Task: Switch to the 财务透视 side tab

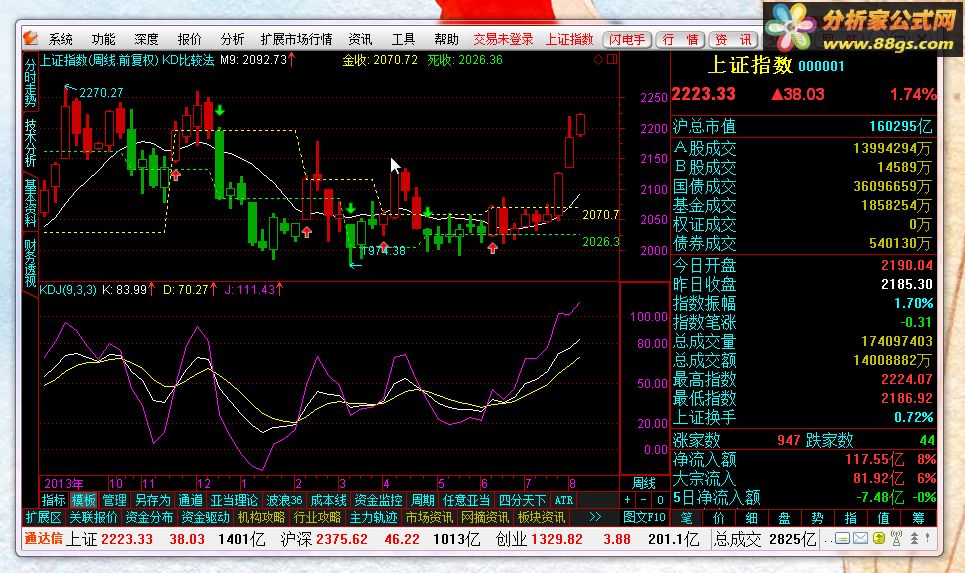Action: pyautogui.click(x=30, y=263)
